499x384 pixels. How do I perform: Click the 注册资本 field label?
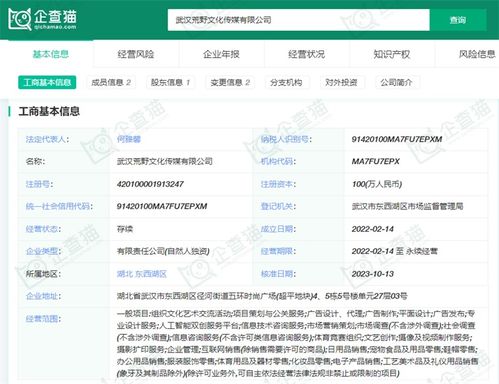coord(278,184)
